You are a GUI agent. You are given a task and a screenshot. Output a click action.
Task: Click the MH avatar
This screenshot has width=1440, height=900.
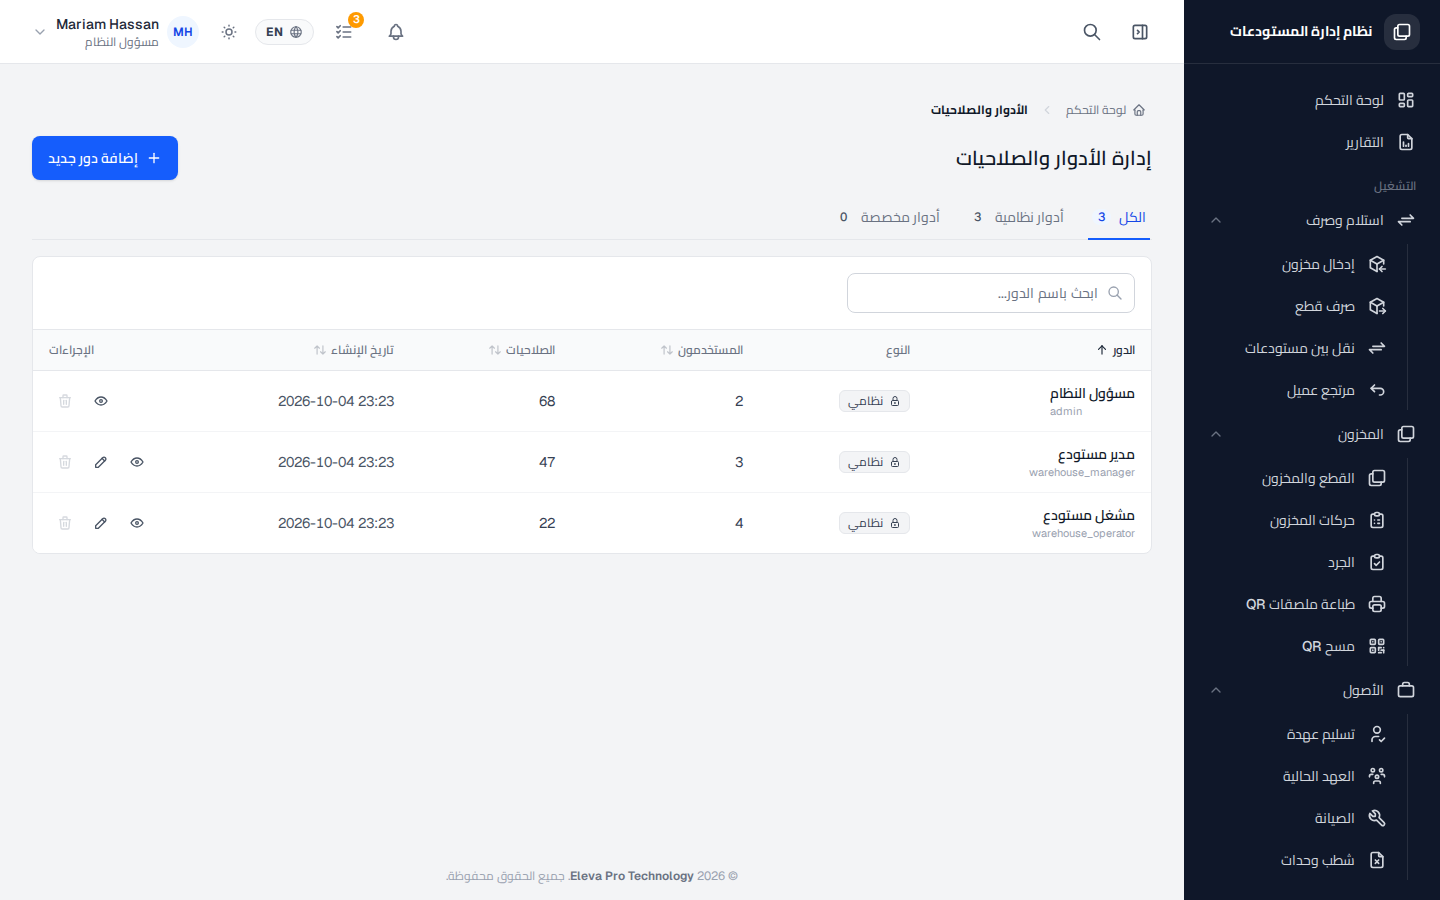click(183, 32)
